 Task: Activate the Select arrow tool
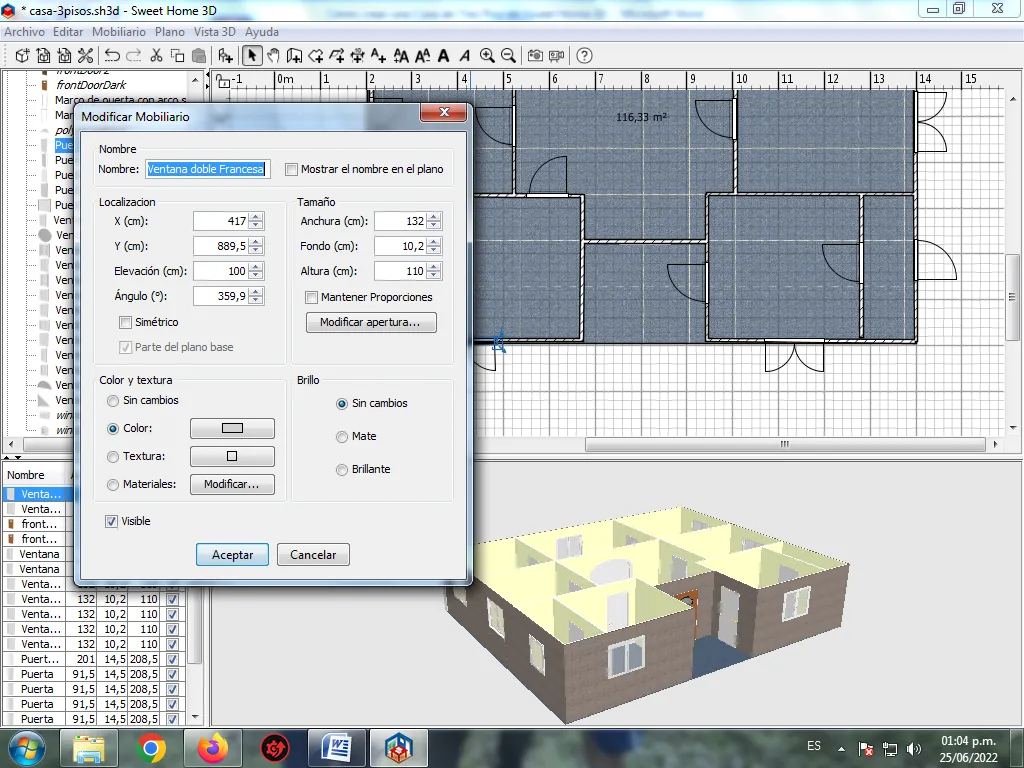[x=252, y=56]
